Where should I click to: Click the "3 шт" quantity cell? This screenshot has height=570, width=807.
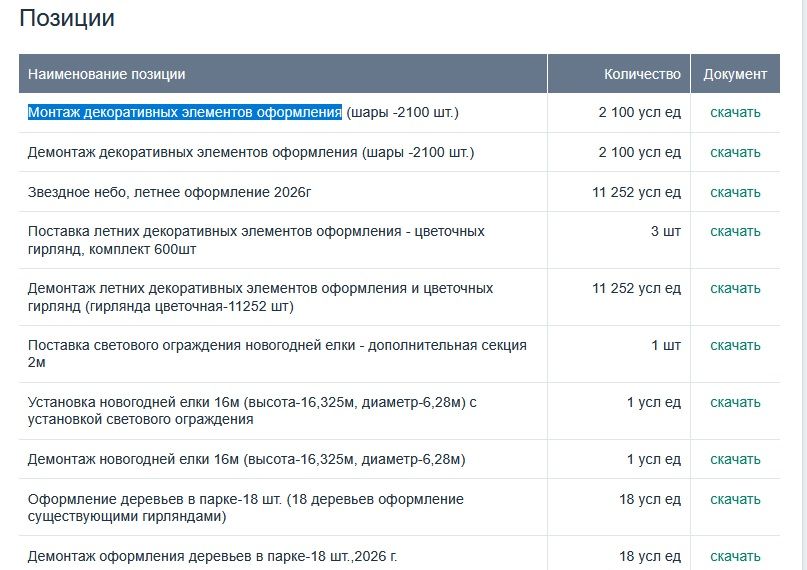click(x=666, y=231)
